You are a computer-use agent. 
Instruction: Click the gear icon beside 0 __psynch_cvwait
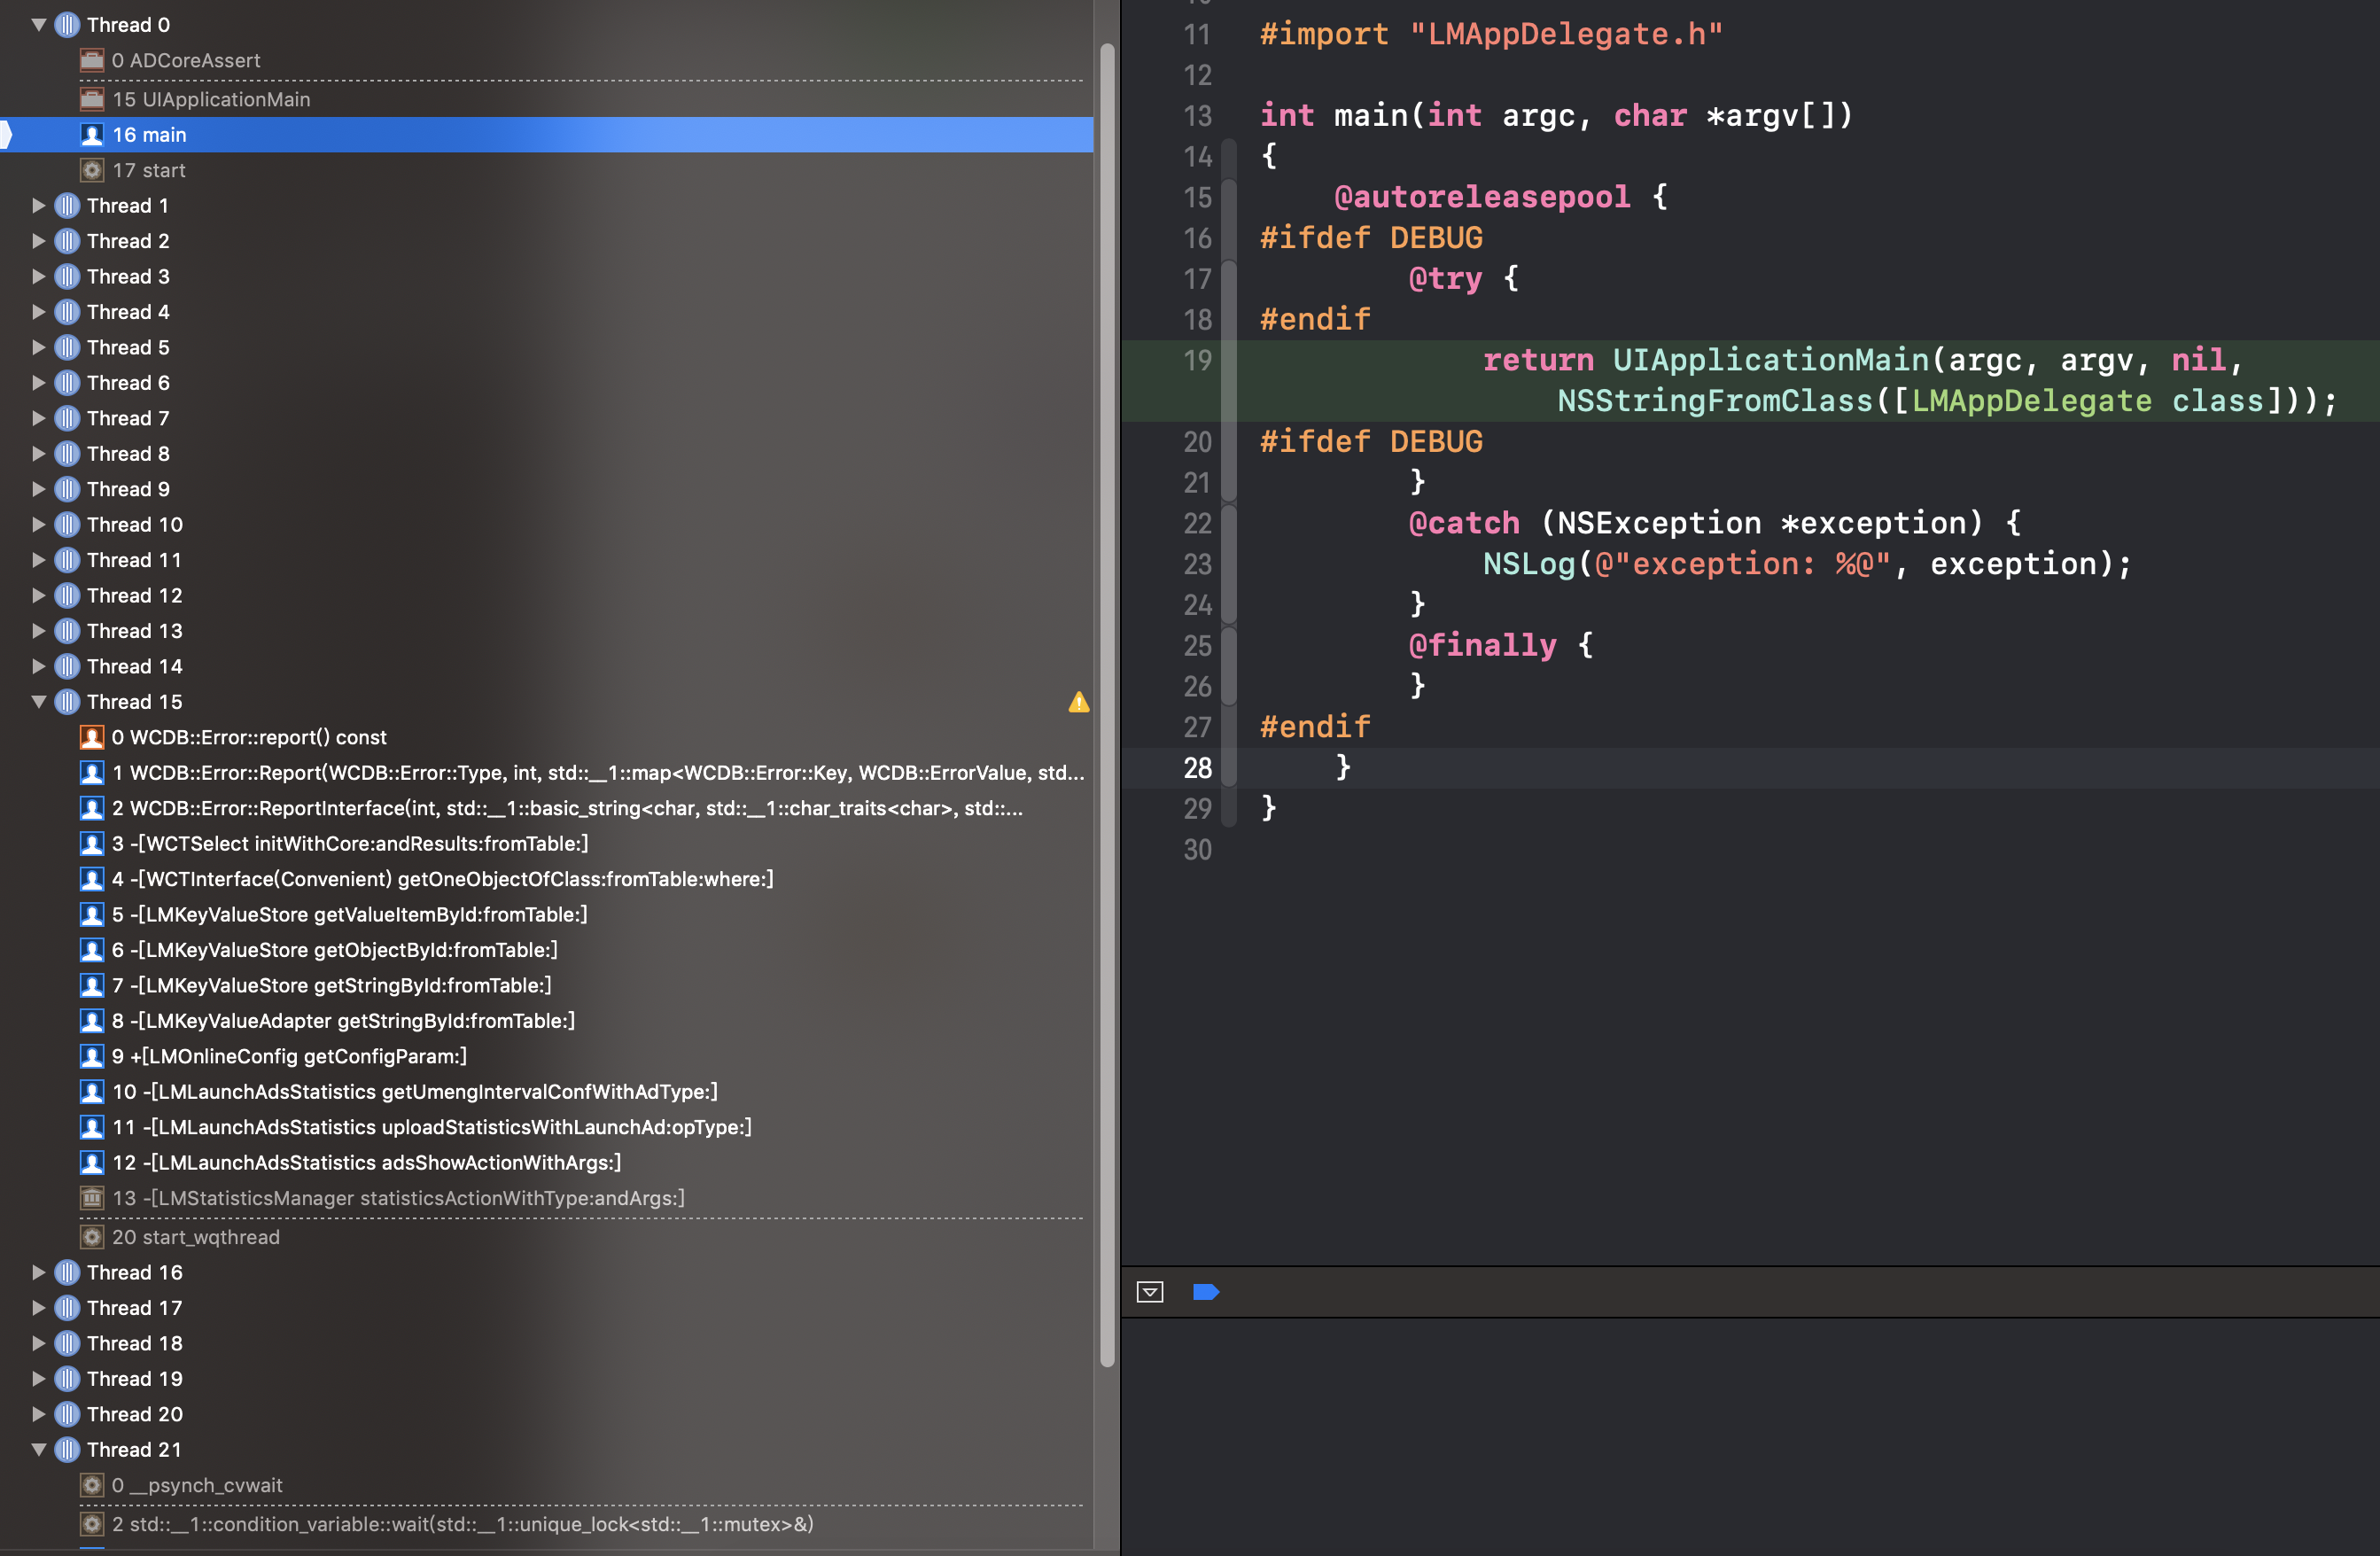pos(92,1485)
